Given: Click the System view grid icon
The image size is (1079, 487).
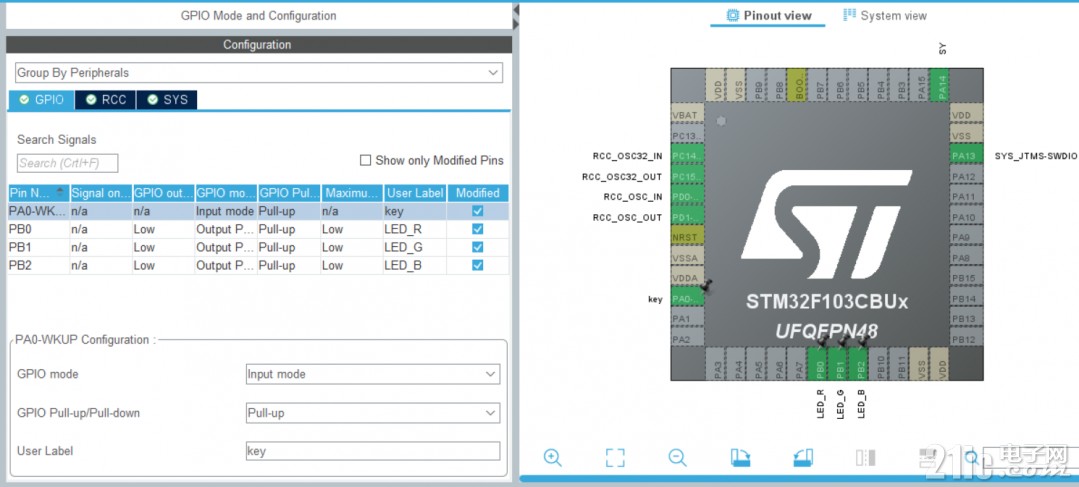Looking at the screenshot, I should click(x=850, y=15).
